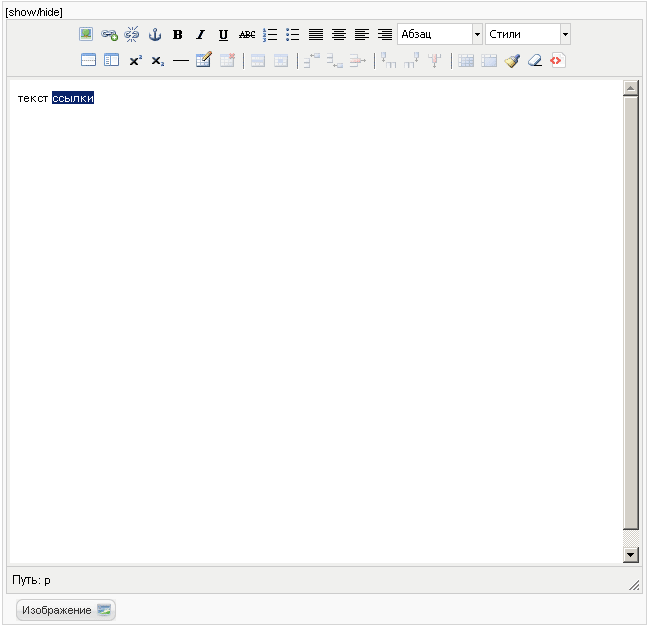This screenshot has height=627, width=649.
Task: Toggle bold formatting
Action: coord(178,34)
